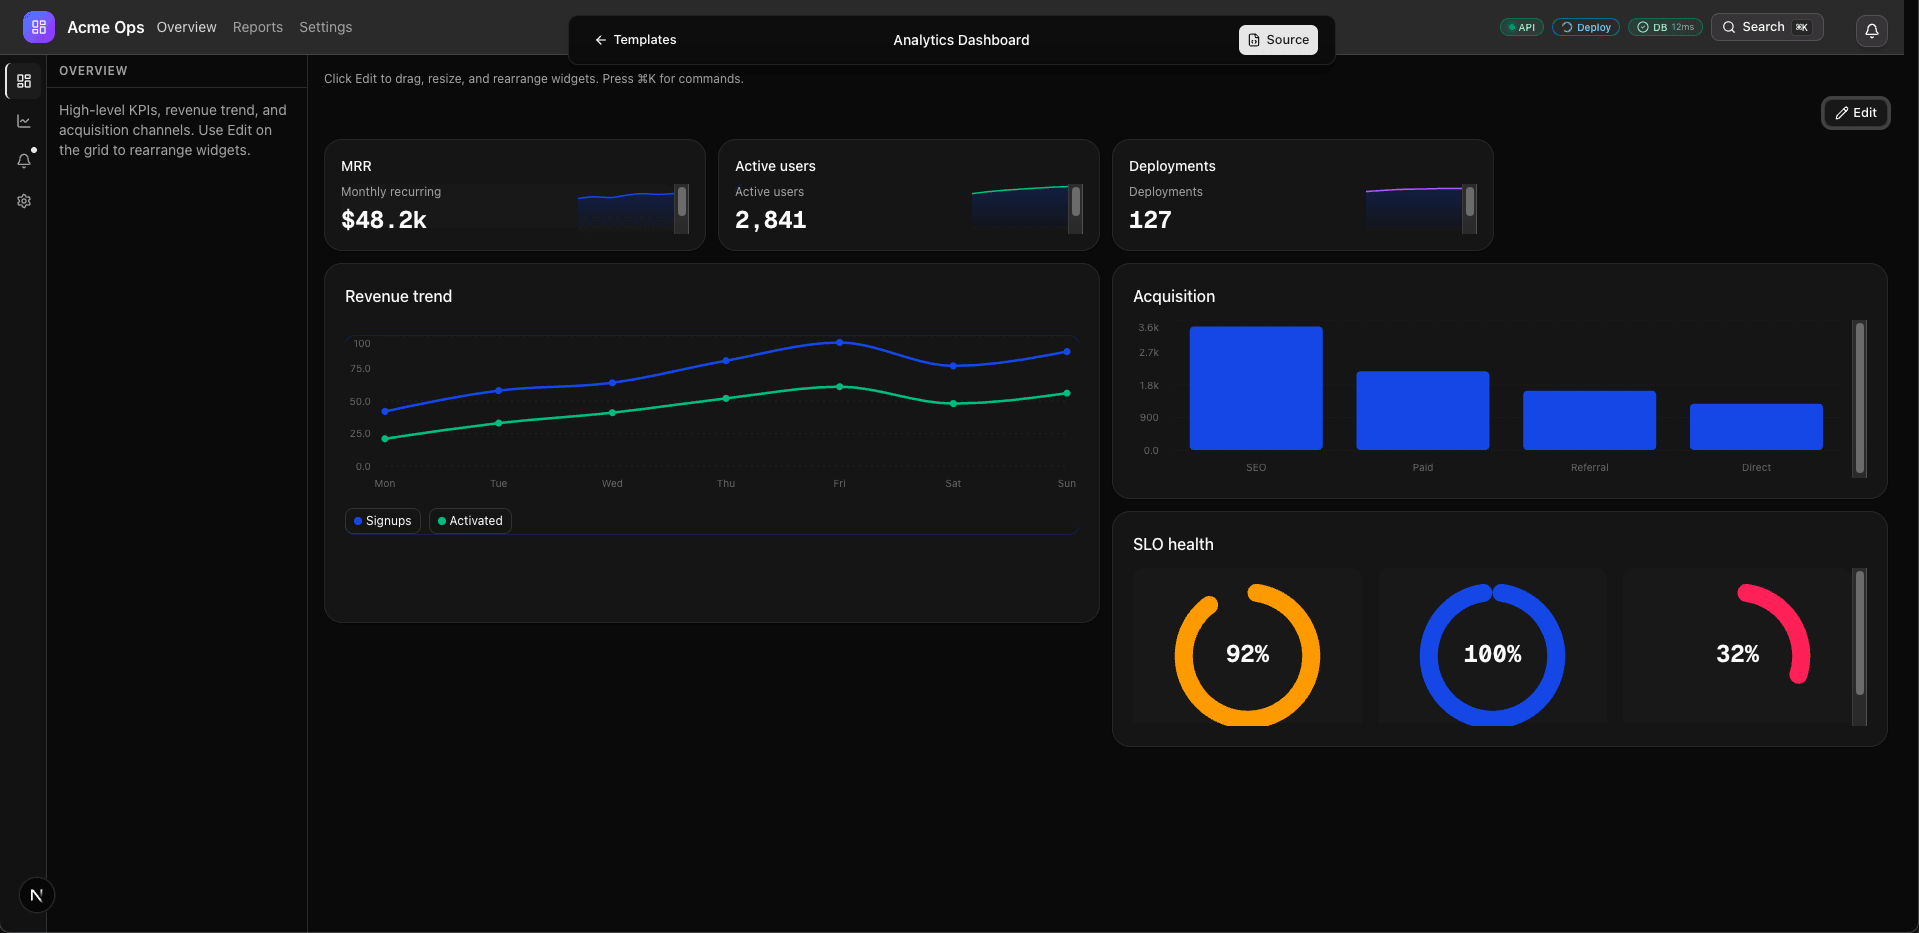Click the notification bell in top bar
This screenshot has height=933, width=1919.
pyautogui.click(x=1872, y=30)
